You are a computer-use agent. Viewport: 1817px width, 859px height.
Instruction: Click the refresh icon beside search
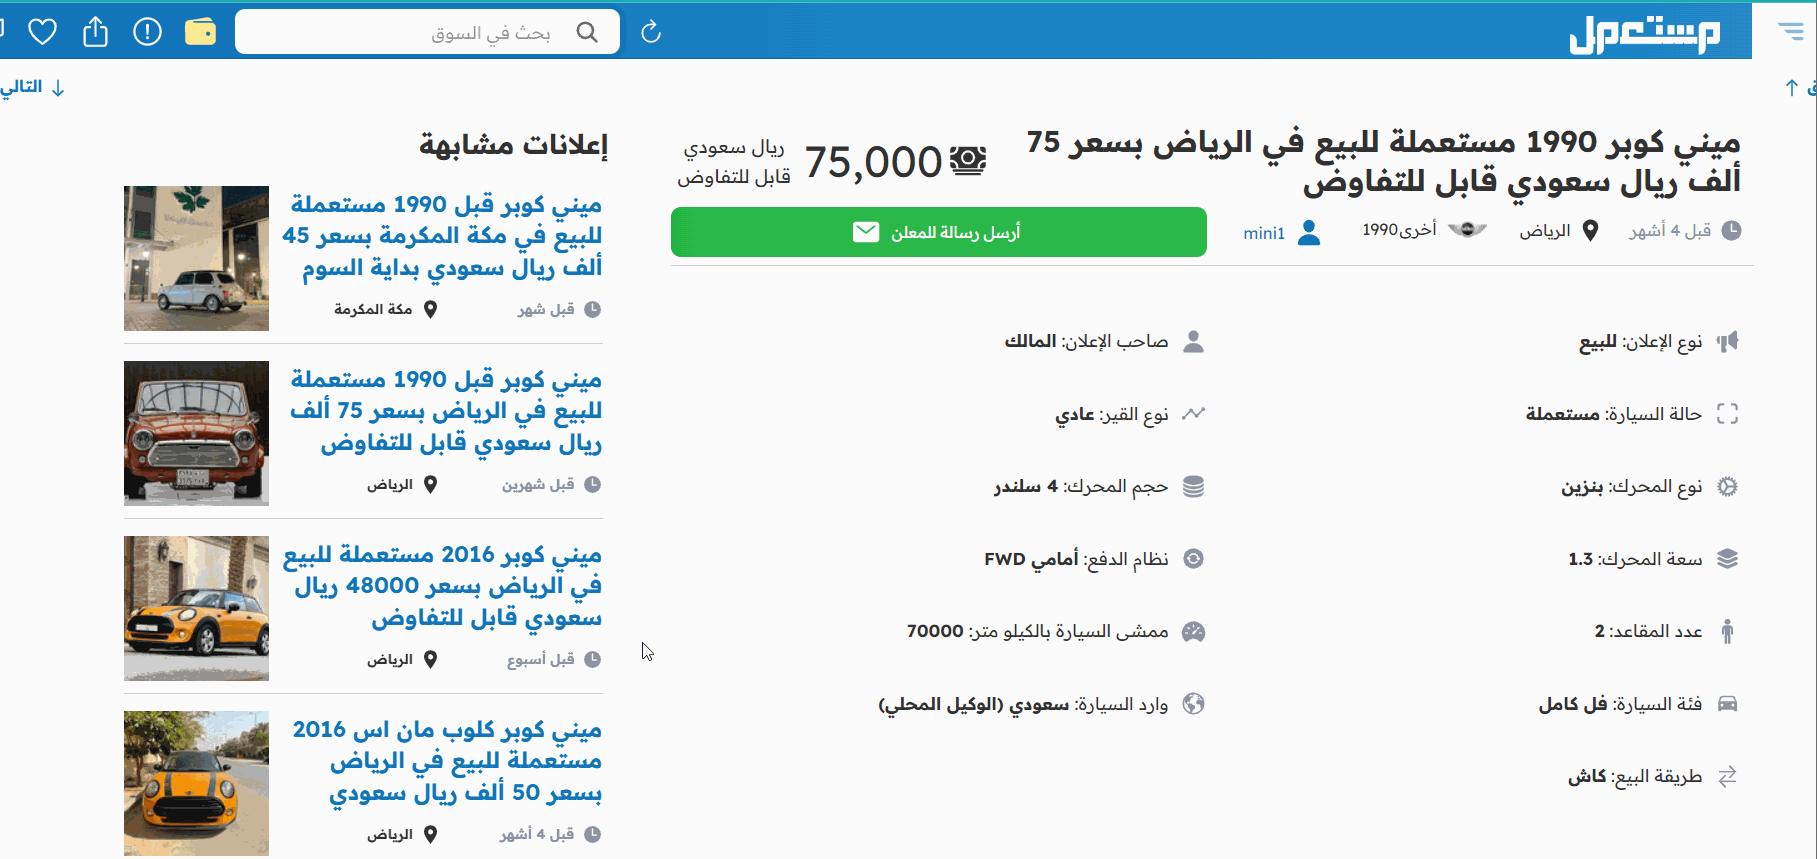[x=651, y=33]
